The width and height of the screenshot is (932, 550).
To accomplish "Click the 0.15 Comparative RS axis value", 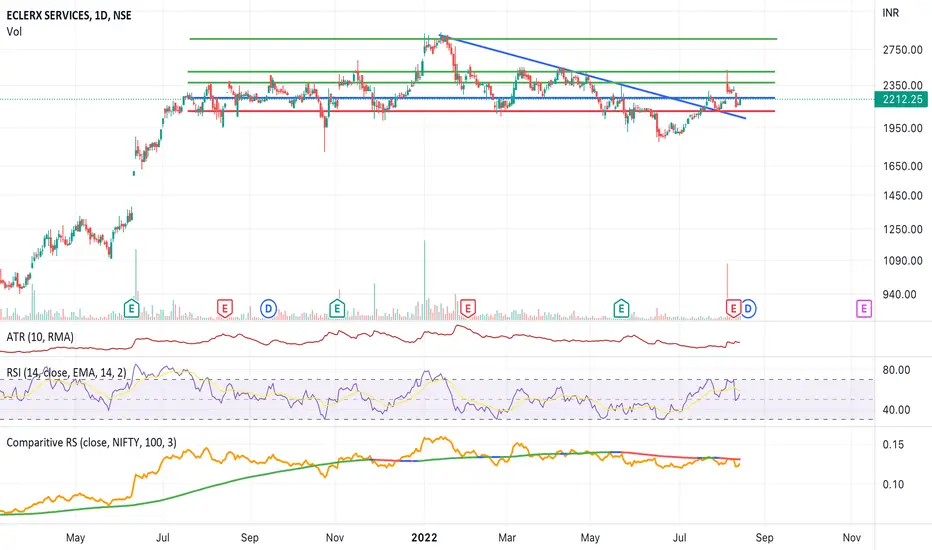I will pos(893,445).
